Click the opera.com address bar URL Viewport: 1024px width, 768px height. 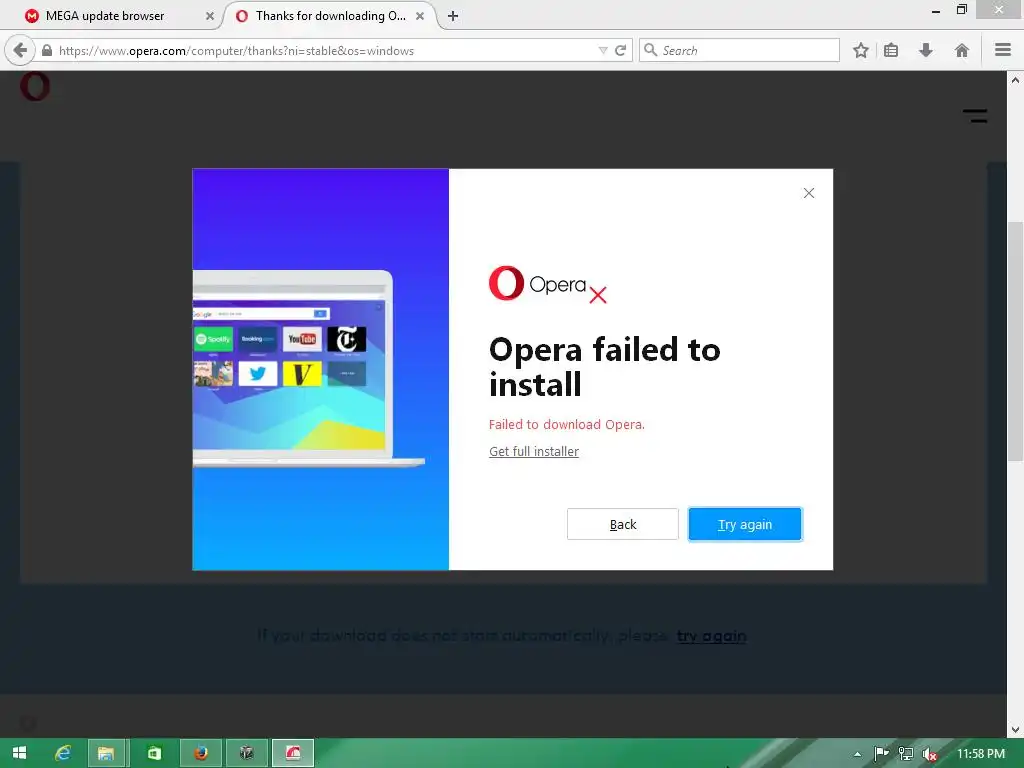(236, 51)
